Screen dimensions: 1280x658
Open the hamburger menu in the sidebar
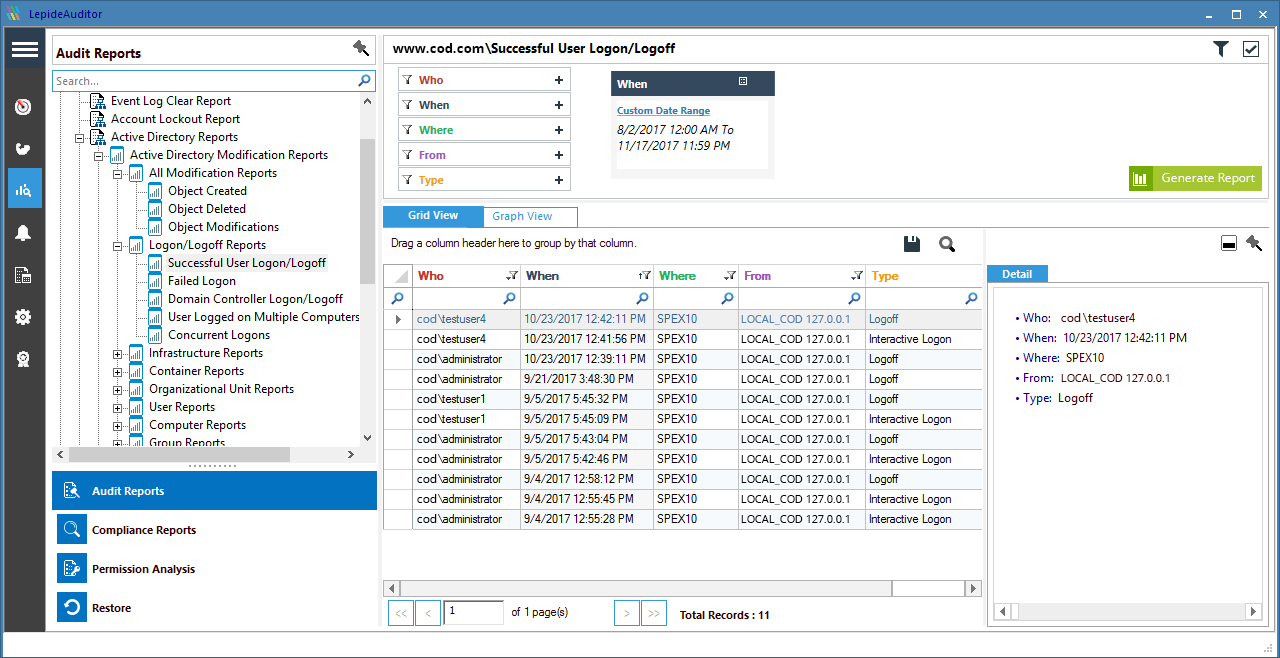click(x=25, y=49)
